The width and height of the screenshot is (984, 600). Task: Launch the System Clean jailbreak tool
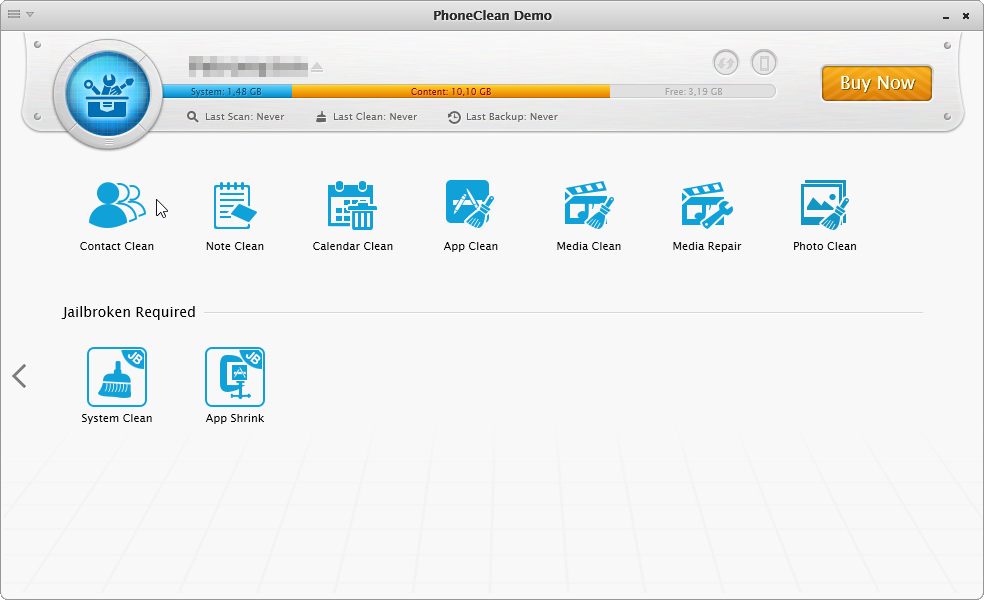click(x=117, y=385)
